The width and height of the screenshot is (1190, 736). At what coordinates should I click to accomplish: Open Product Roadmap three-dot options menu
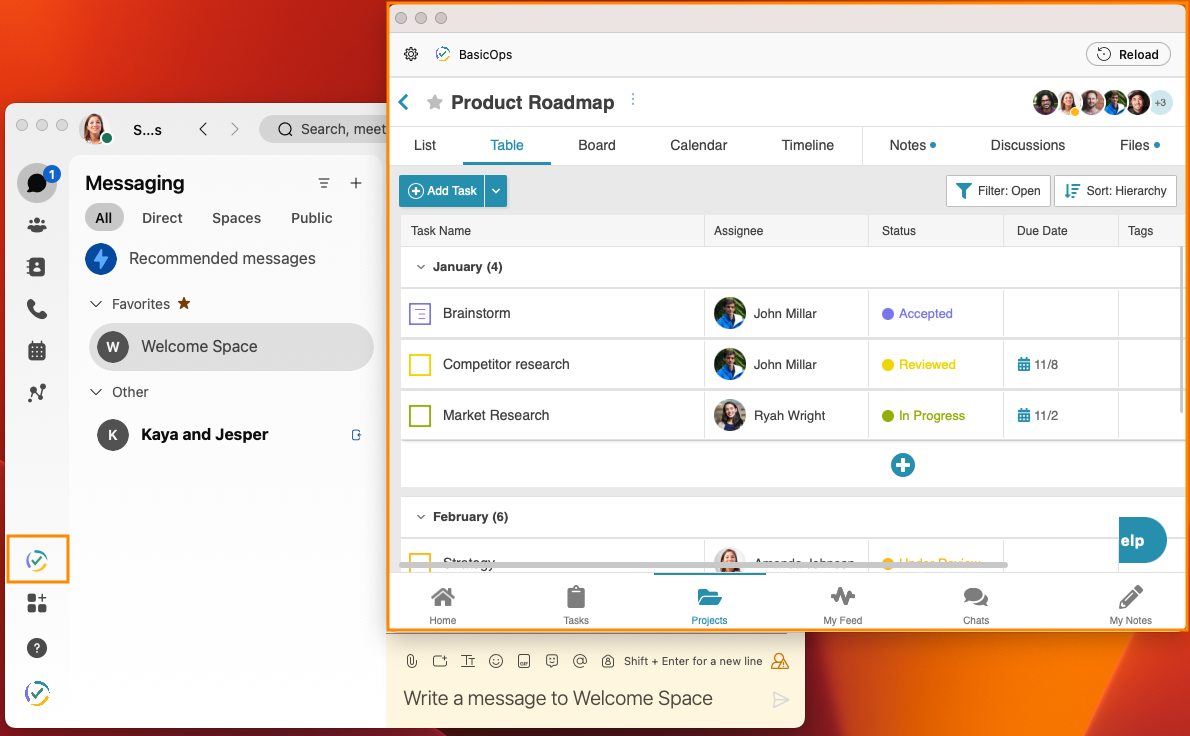pyautogui.click(x=633, y=99)
